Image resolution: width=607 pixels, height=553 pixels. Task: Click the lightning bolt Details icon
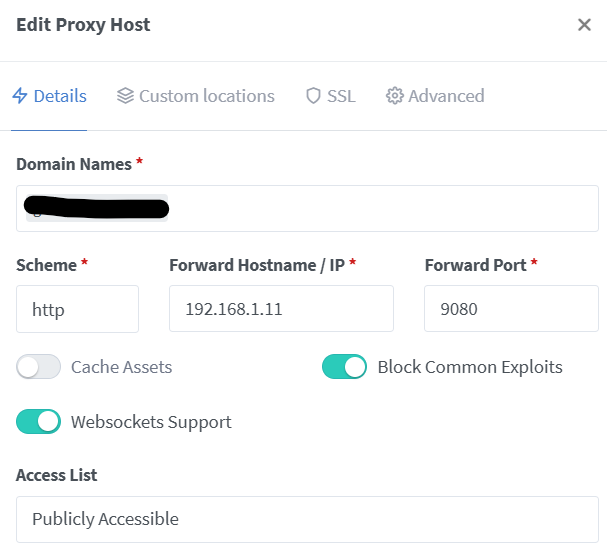click(x=19, y=96)
